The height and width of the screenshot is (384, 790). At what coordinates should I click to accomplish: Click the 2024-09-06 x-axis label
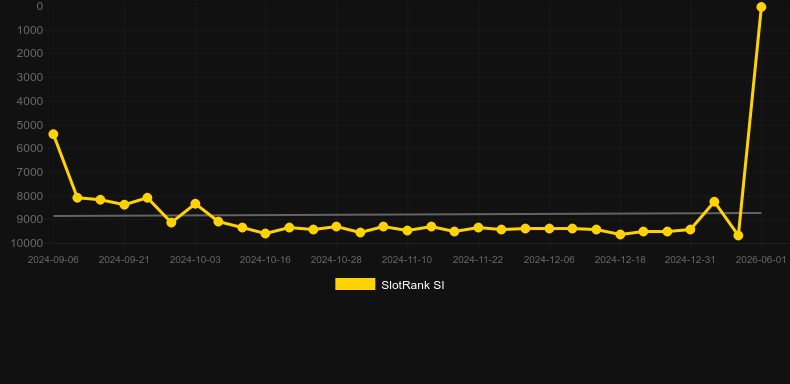[x=53, y=260]
